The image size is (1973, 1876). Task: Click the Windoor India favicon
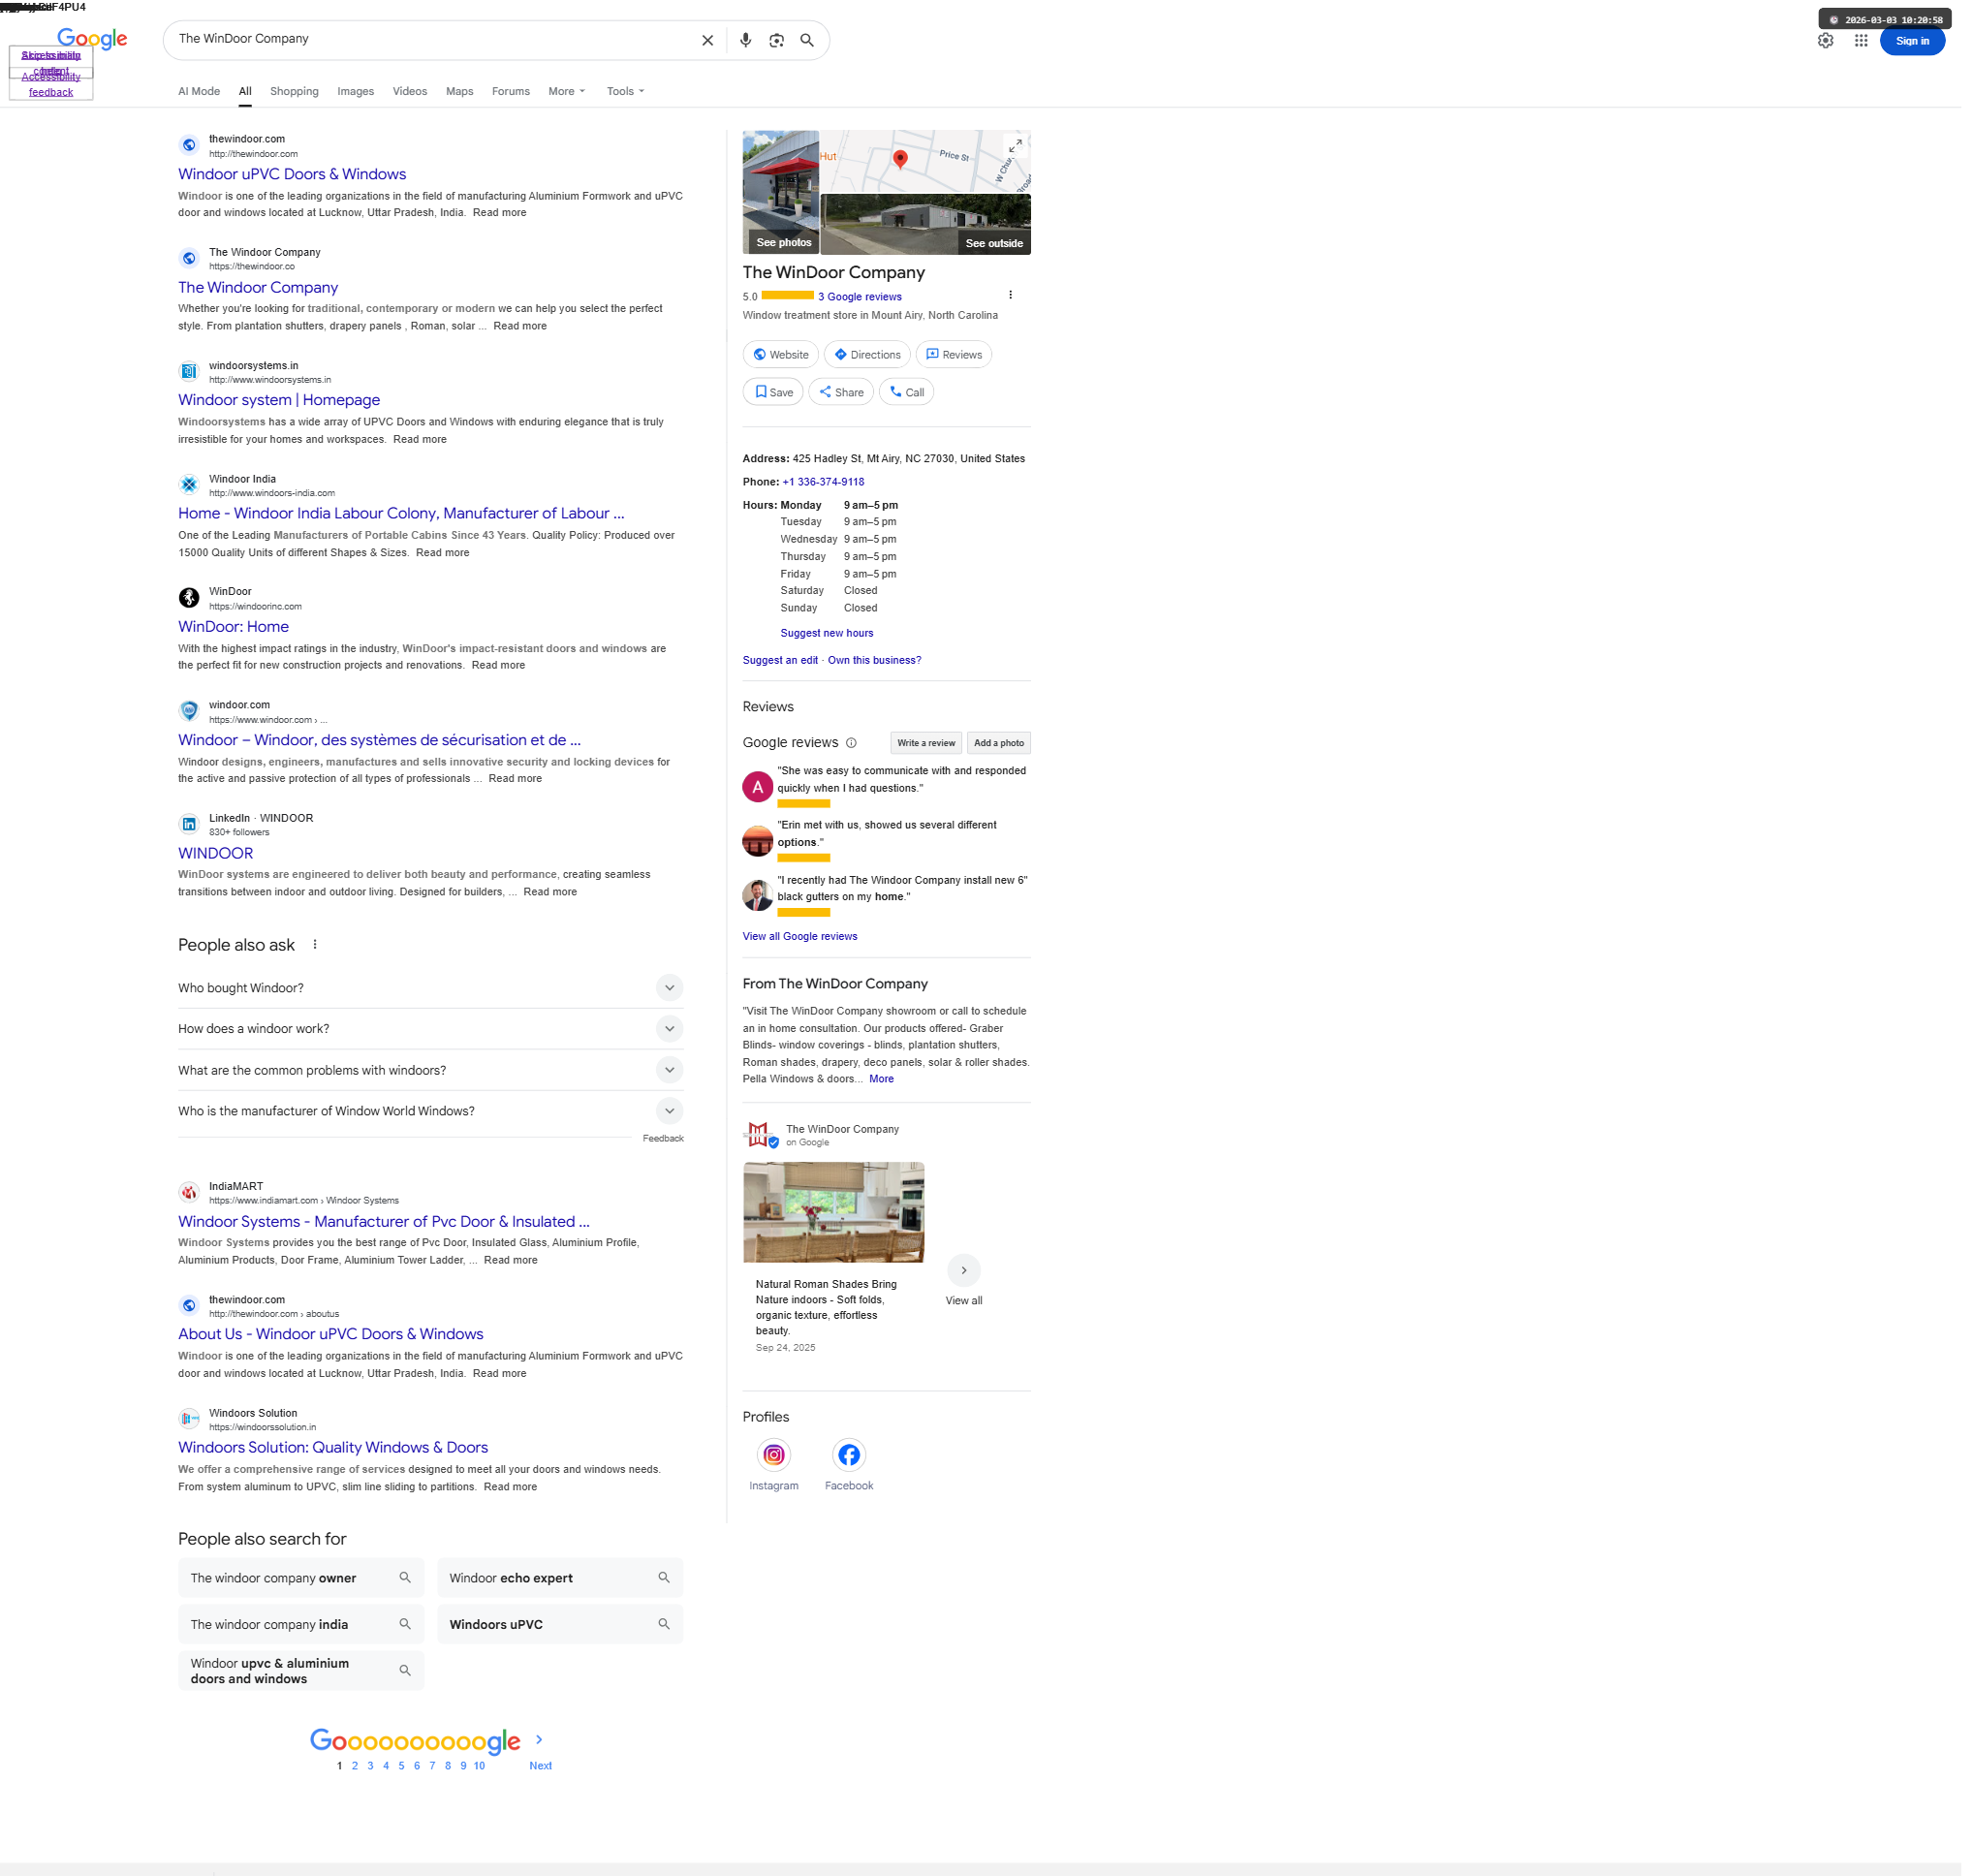[190, 487]
